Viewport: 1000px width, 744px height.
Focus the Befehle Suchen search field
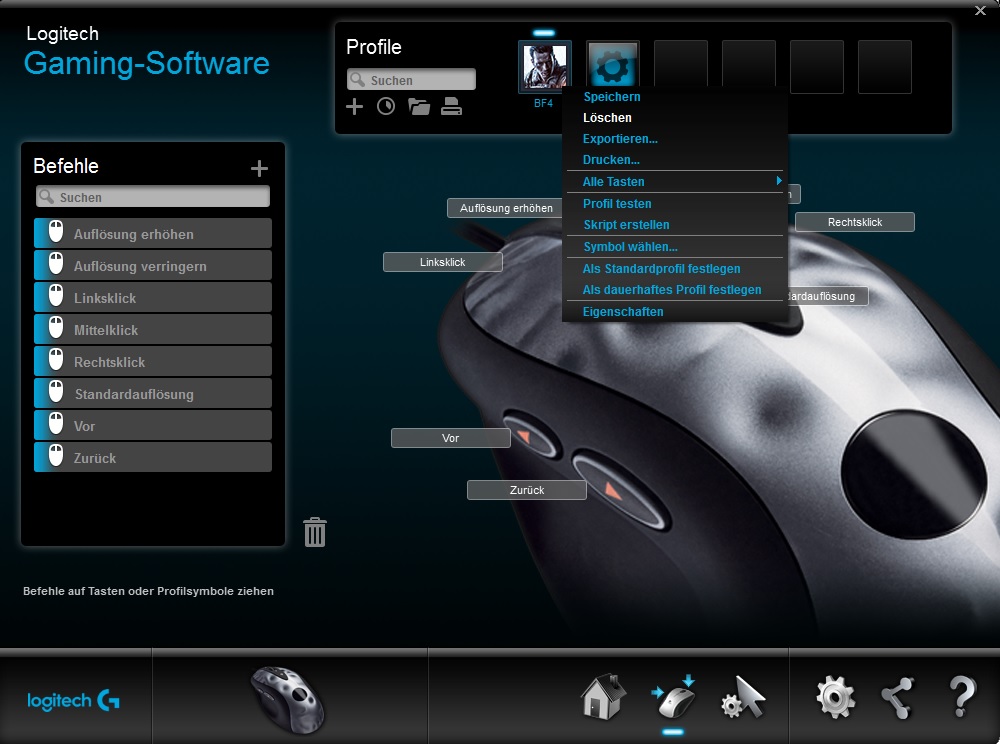pyautogui.click(x=153, y=197)
